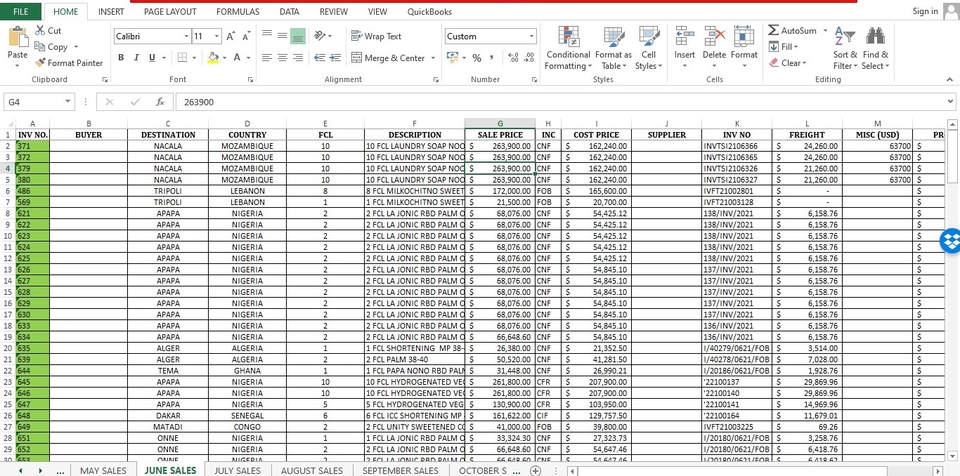960x476 pixels.
Task: Switch to MAY SALES sheet
Action: (x=103, y=470)
